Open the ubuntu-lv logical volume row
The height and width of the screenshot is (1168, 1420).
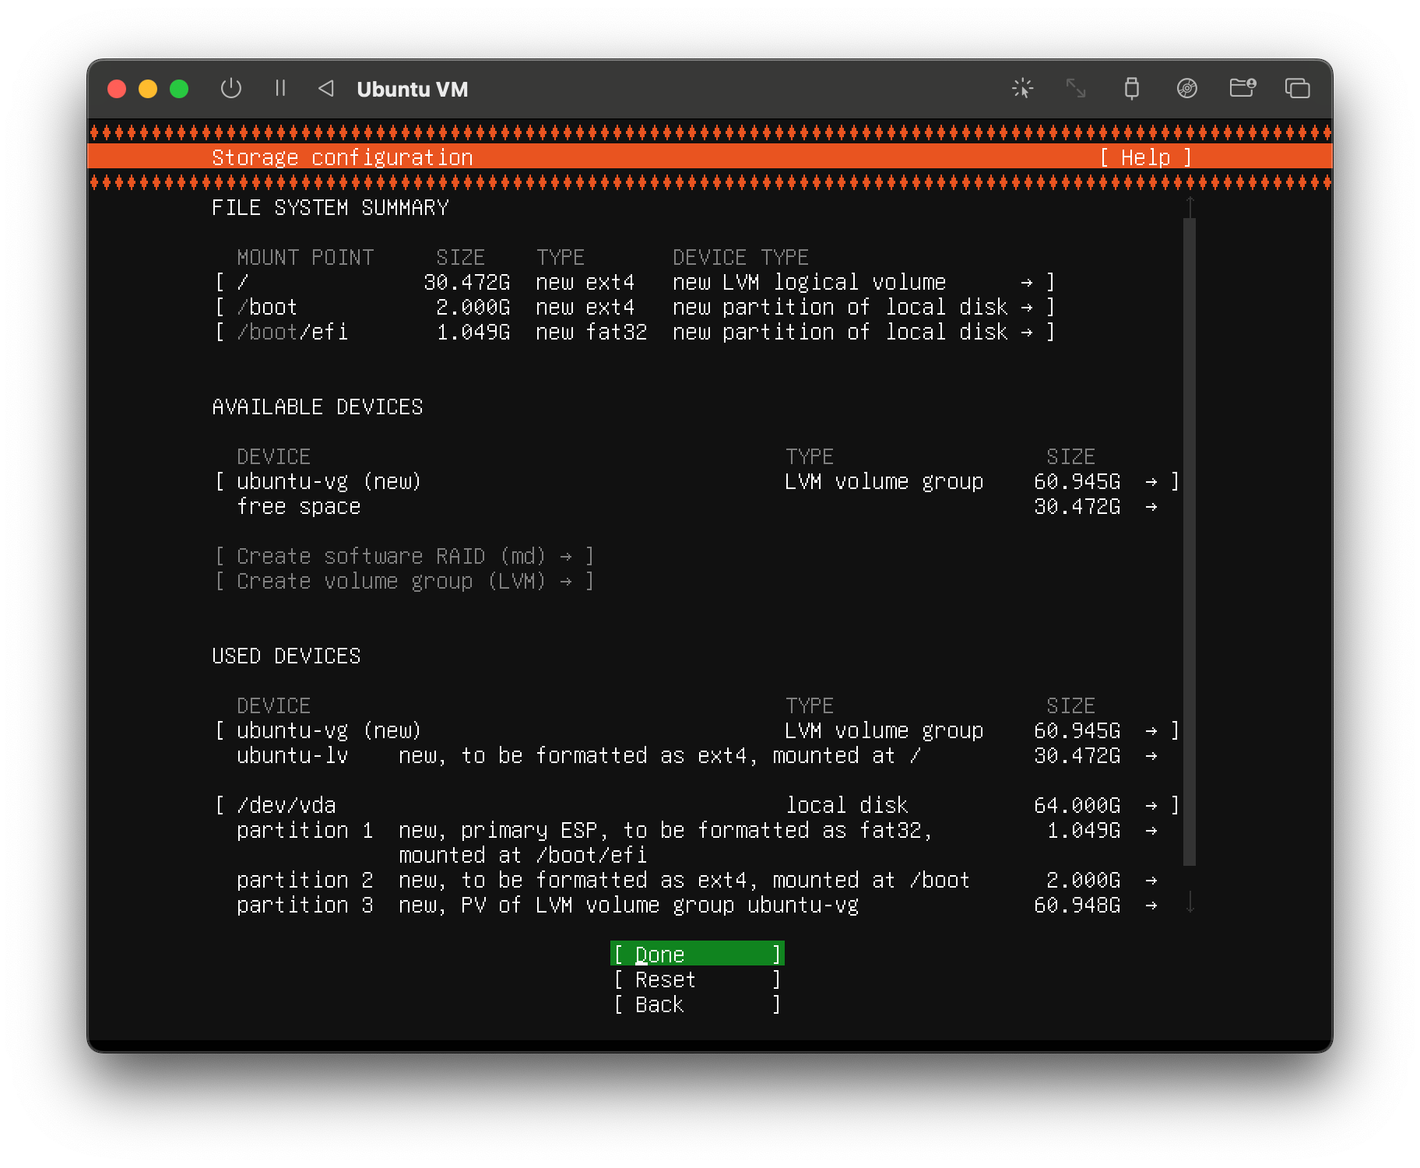[x=697, y=755]
